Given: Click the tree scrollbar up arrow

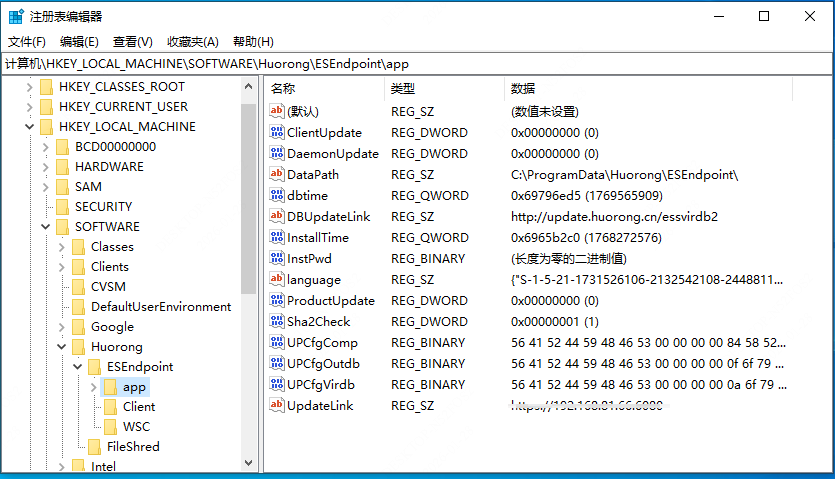Looking at the screenshot, I should click(248, 86).
